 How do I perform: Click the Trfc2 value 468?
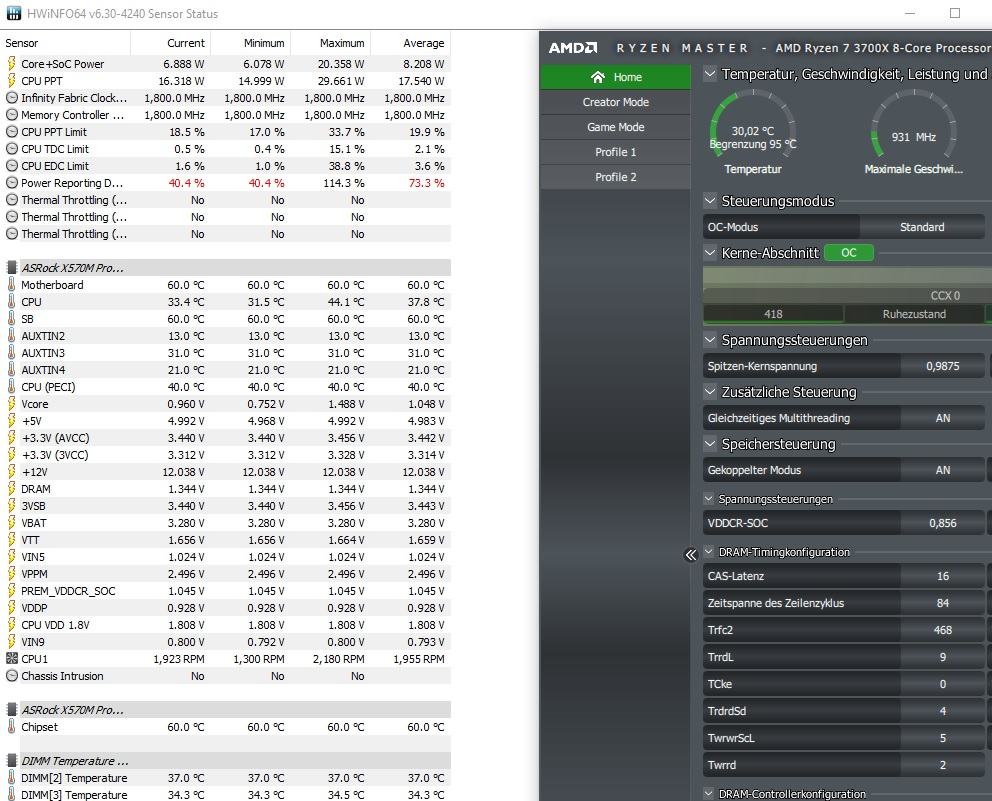tap(943, 630)
